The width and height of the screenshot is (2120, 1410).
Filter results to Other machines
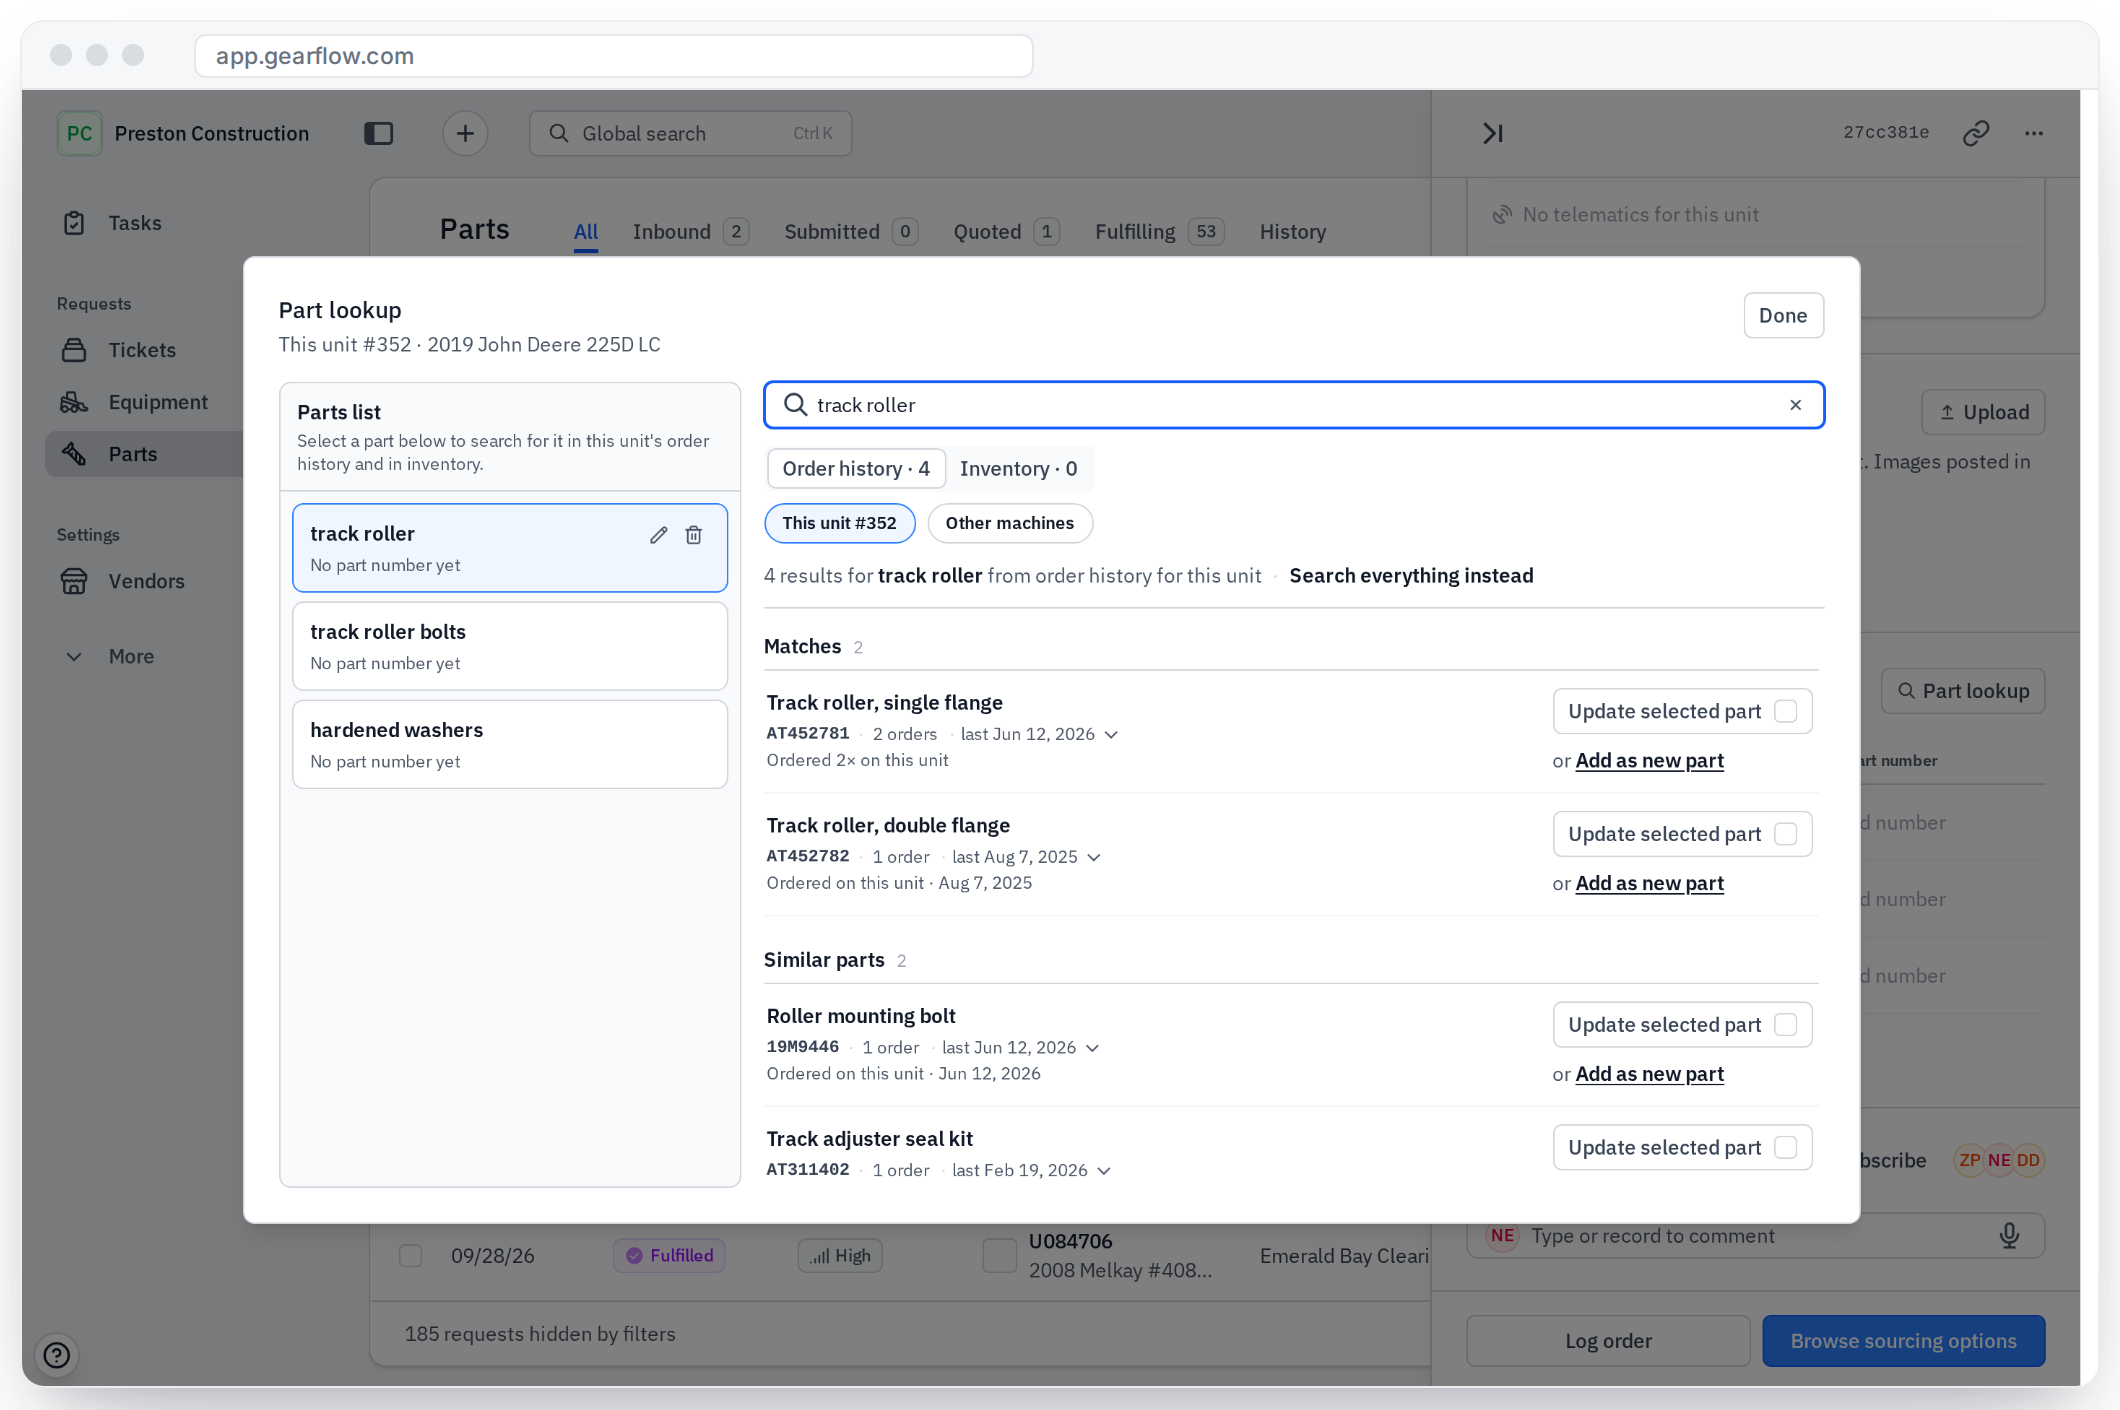(1010, 524)
